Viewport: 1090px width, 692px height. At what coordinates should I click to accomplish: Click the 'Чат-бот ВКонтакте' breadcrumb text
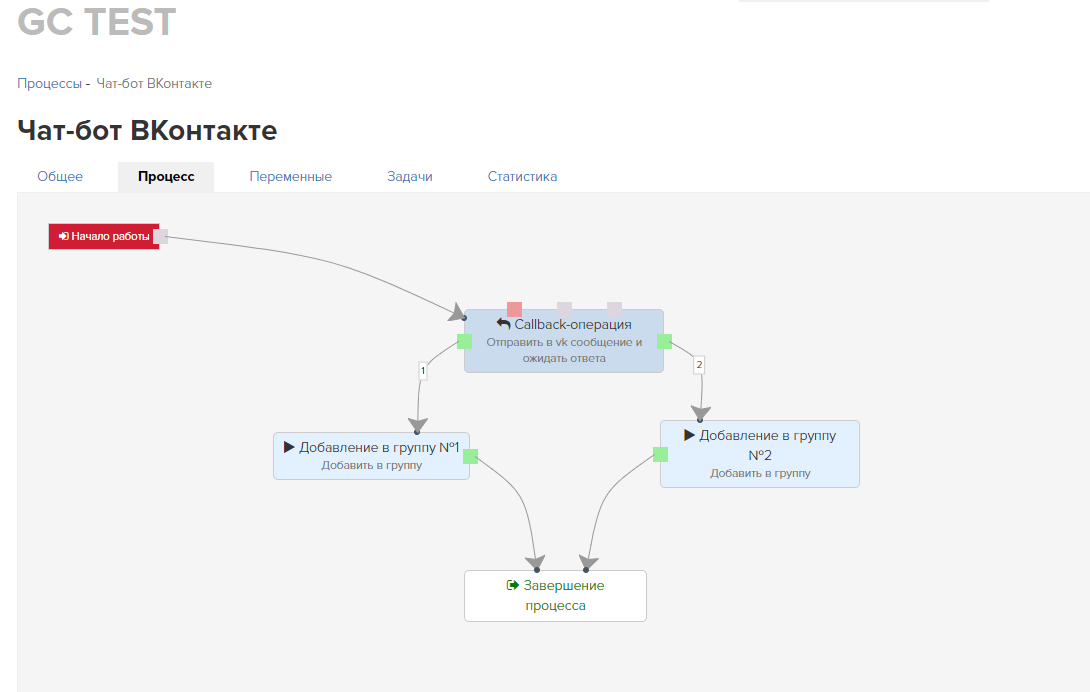(154, 83)
